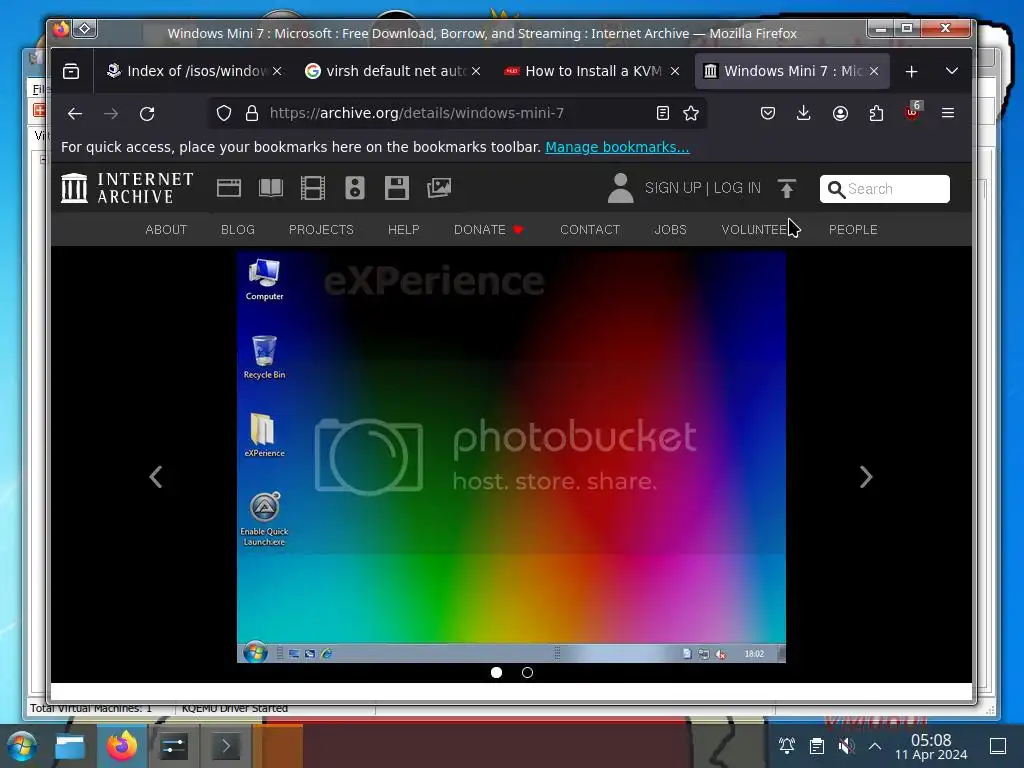Open the Web (Wayback) media icon
The width and height of the screenshot is (1024, 768).
(229, 188)
